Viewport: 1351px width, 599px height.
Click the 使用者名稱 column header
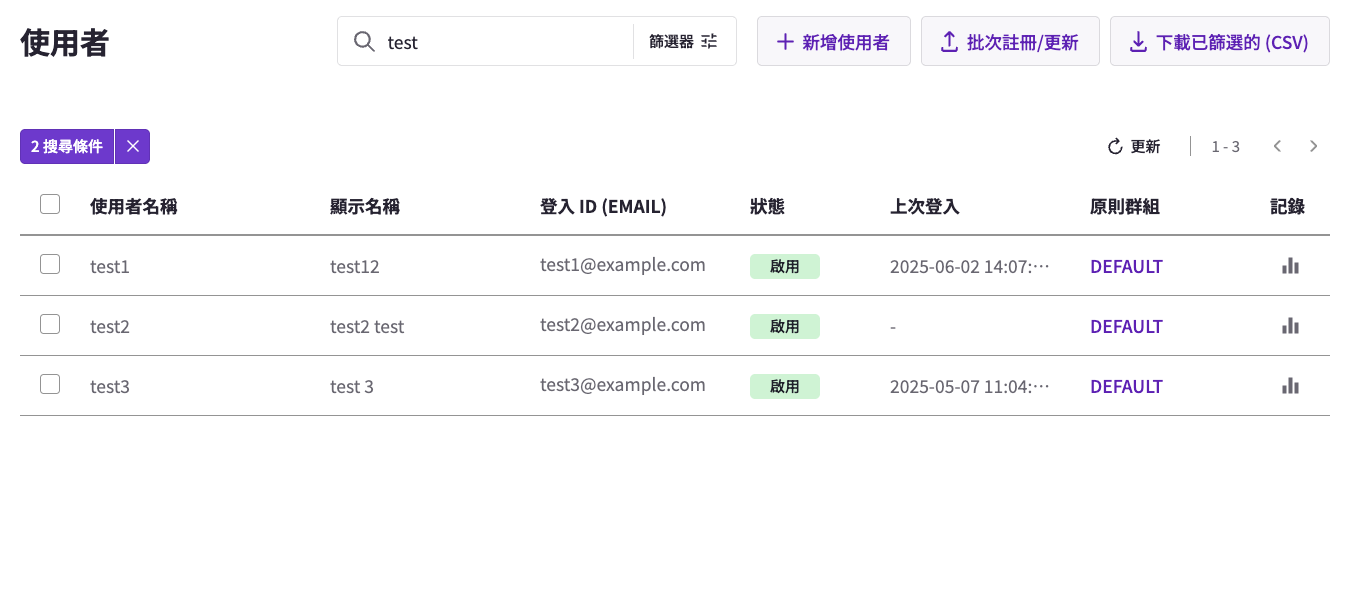[x=134, y=207]
